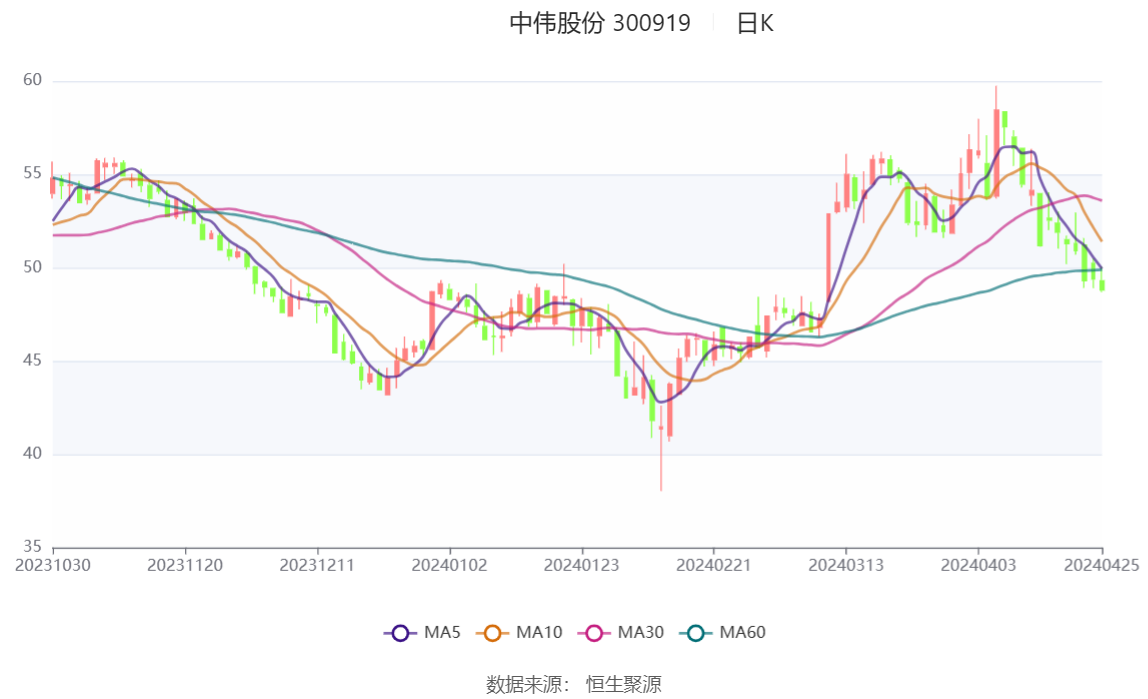Hide the MA10 series via legend label

click(x=539, y=632)
